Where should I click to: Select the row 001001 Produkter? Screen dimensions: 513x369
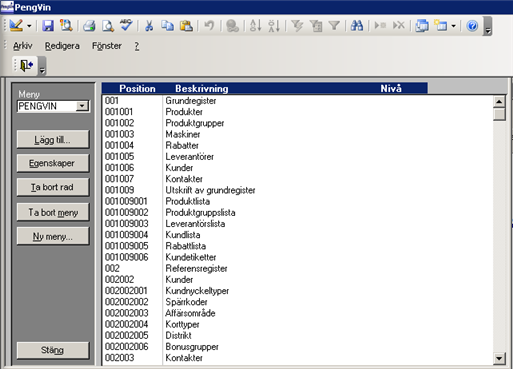pos(297,112)
